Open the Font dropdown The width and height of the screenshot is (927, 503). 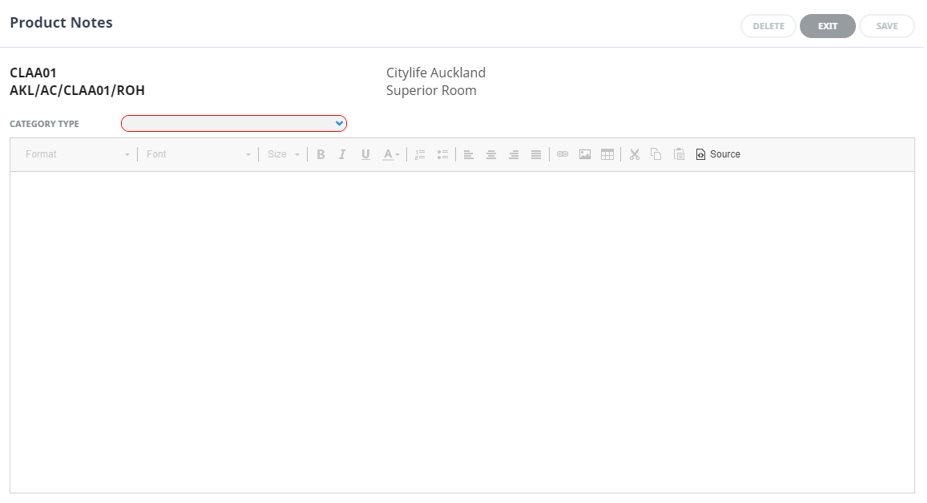(x=198, y=154)
